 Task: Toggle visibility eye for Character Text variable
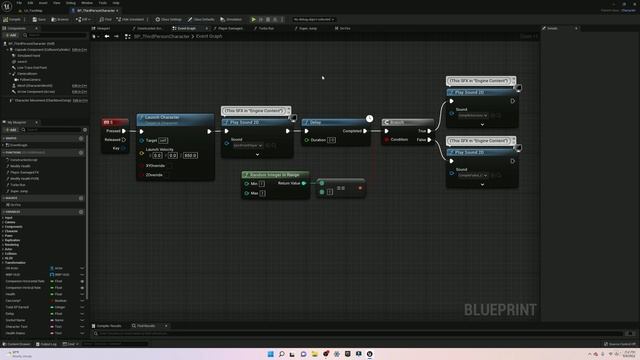(82, 327)
